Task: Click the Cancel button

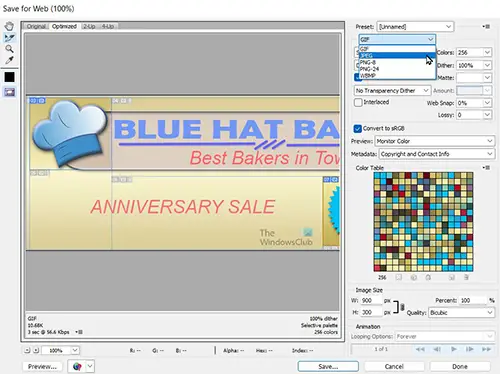Action: pos(394,366)
